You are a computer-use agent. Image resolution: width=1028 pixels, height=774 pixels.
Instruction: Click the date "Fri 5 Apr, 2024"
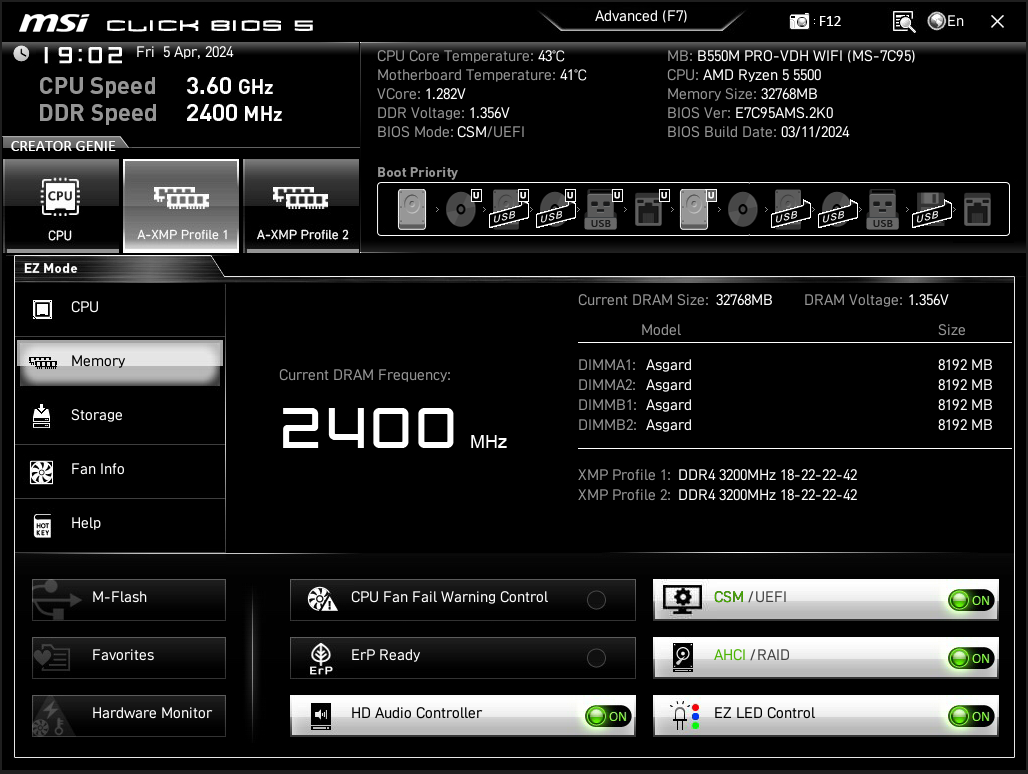(185, 52)
